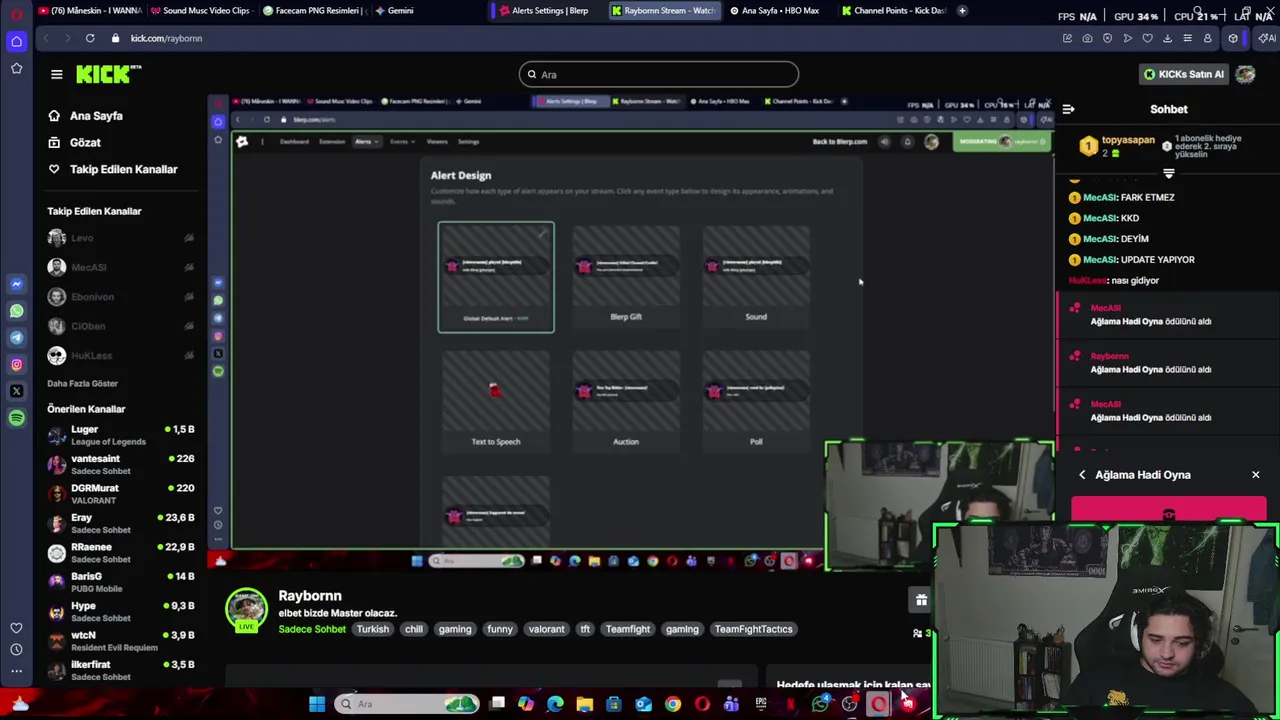Viewport: 1280px width, 720px height.
Task: Open Spotify in Opera sidebar
Action: point(16,418)
